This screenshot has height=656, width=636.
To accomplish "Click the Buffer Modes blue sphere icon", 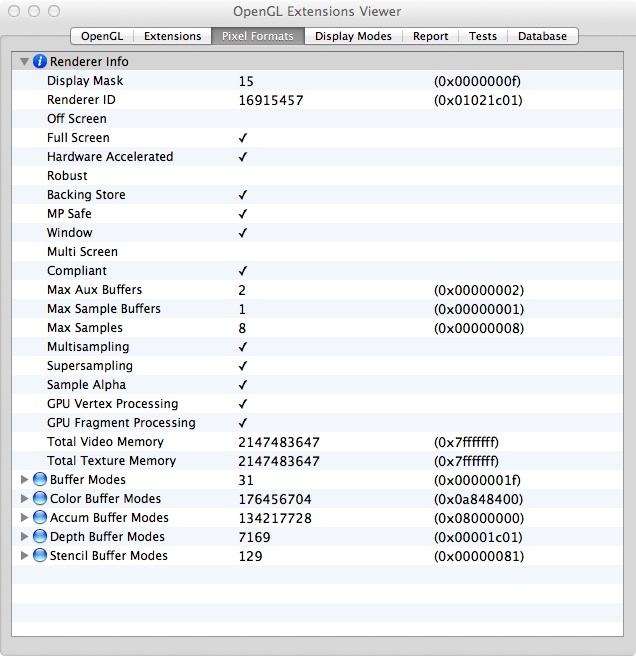I will 40,479.
